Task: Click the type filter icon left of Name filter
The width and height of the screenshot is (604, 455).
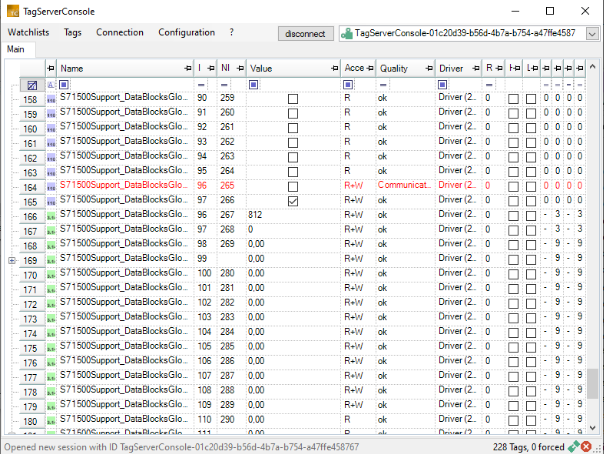Action: 51,85
